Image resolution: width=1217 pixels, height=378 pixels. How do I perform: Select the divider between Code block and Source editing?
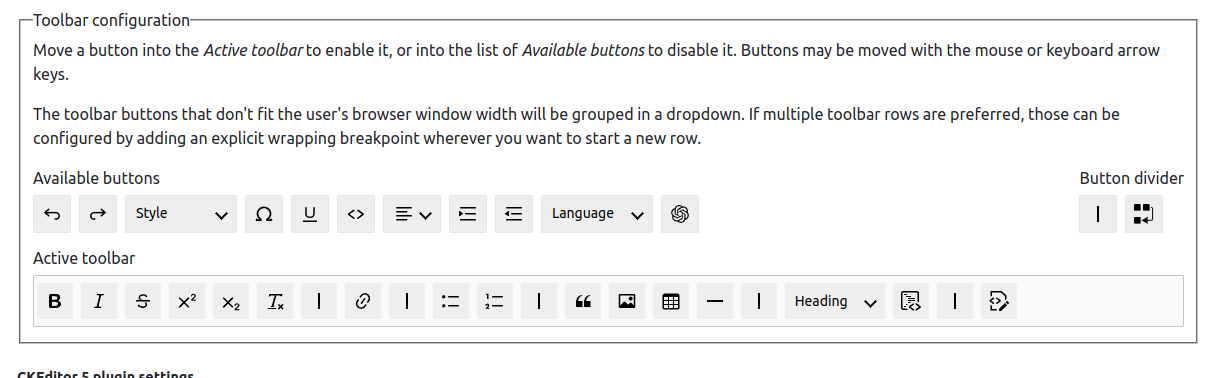[954, 301]
